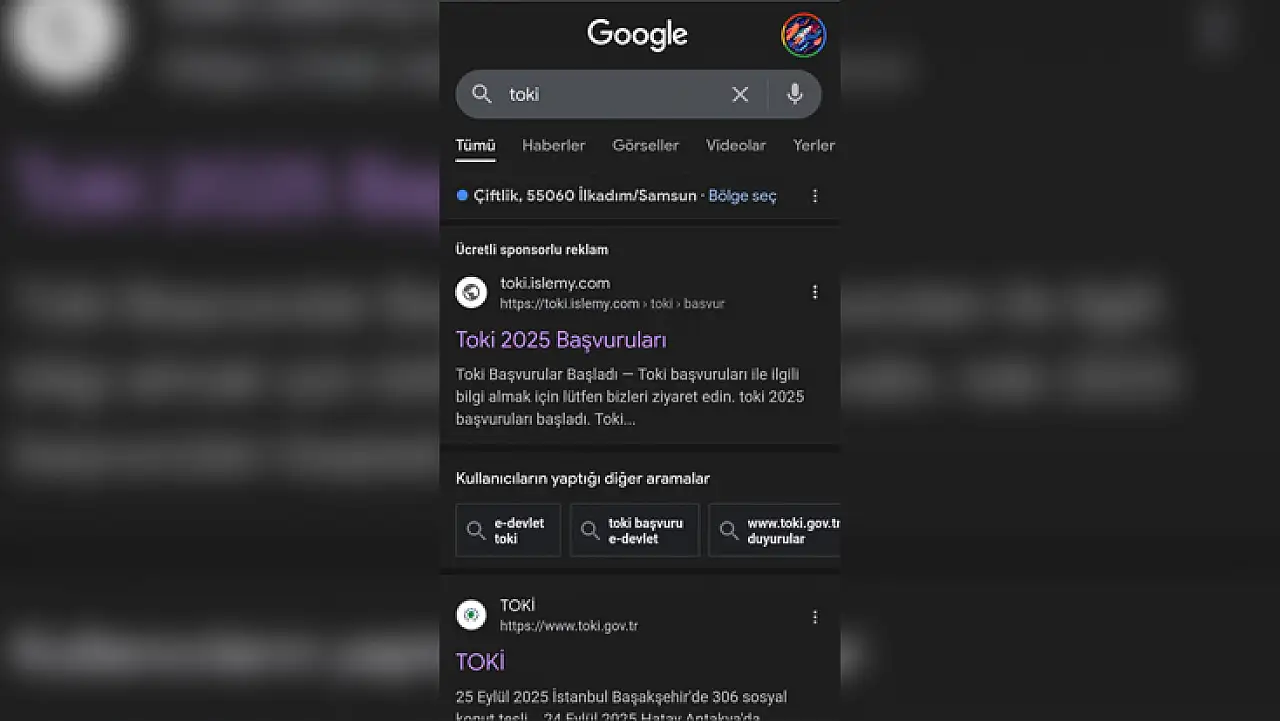Open the three-dot menu beside the location row
This screenshot has height=721, width=1280.
click(815, 196)
